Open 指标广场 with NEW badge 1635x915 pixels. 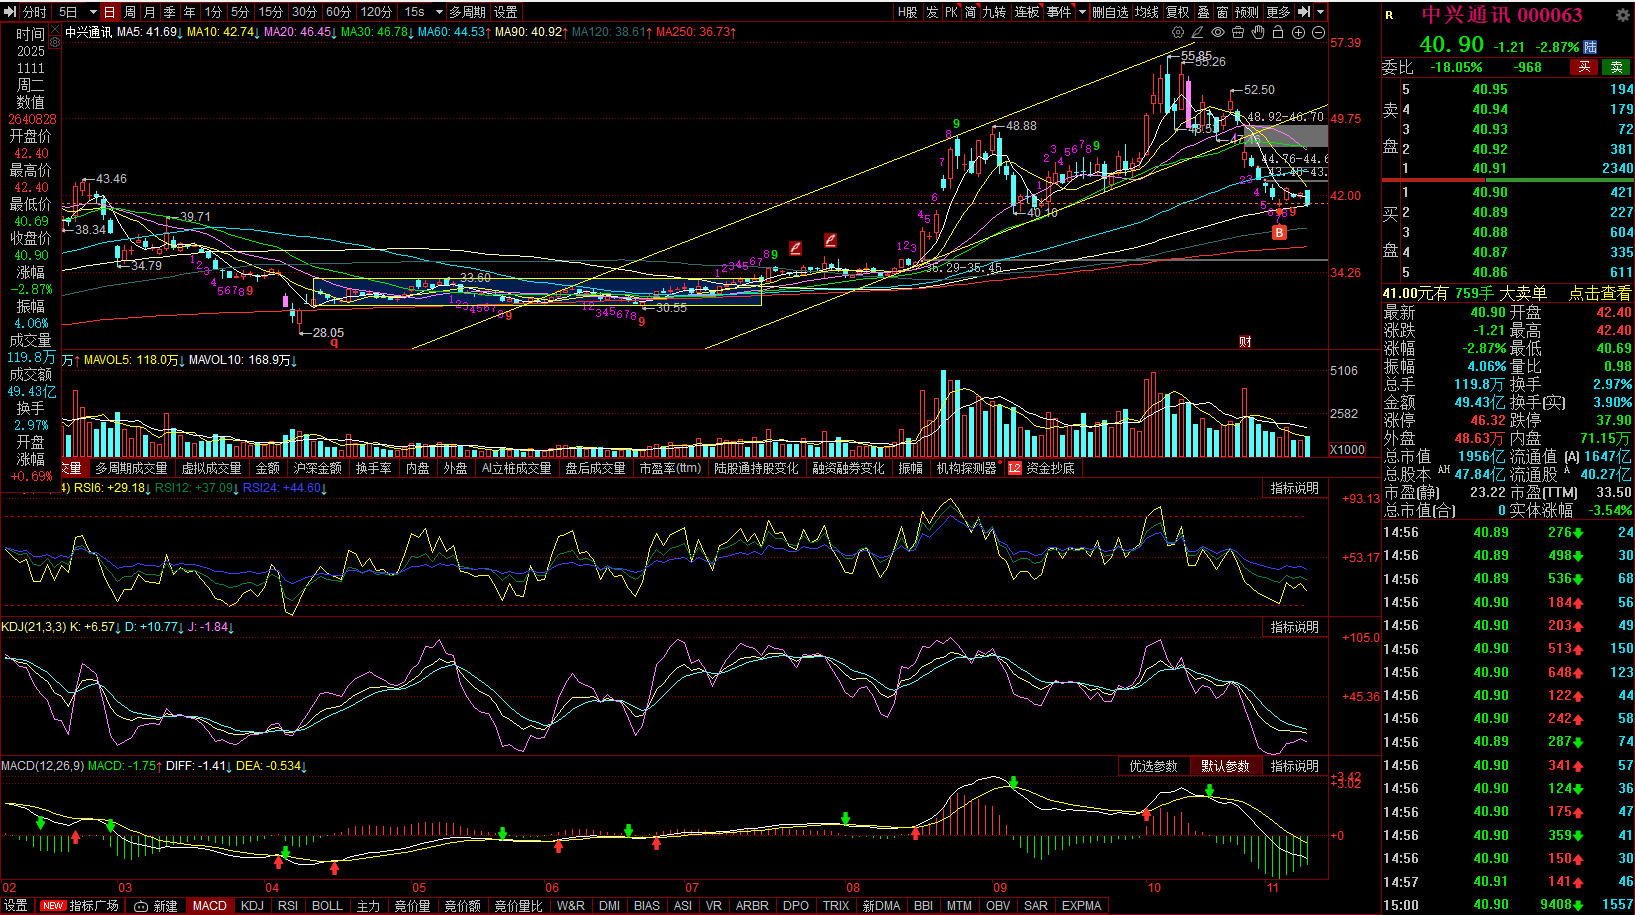[80, 906]
